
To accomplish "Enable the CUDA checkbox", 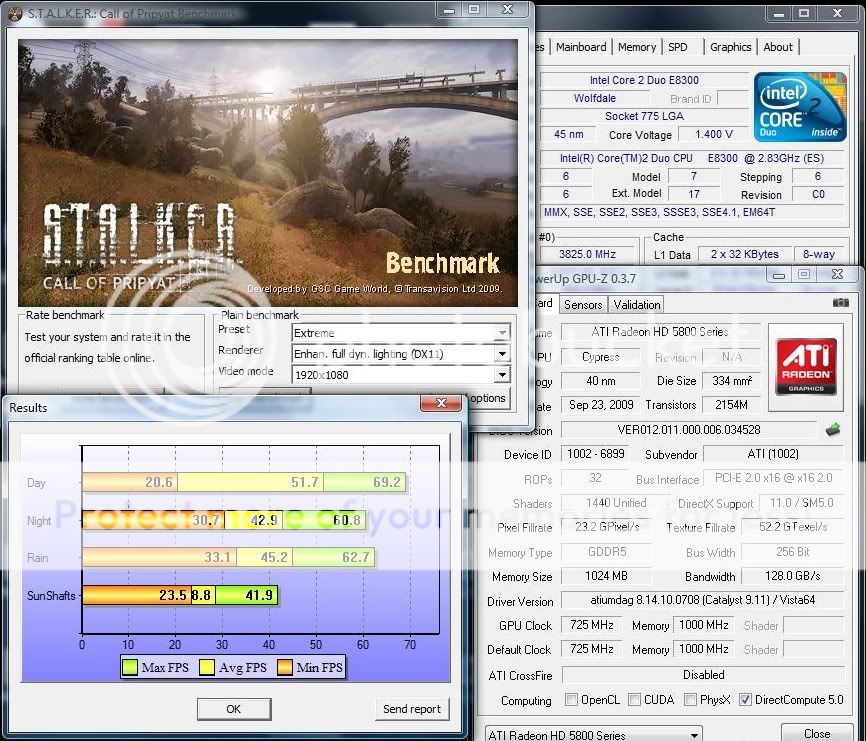I will (633, 700).
